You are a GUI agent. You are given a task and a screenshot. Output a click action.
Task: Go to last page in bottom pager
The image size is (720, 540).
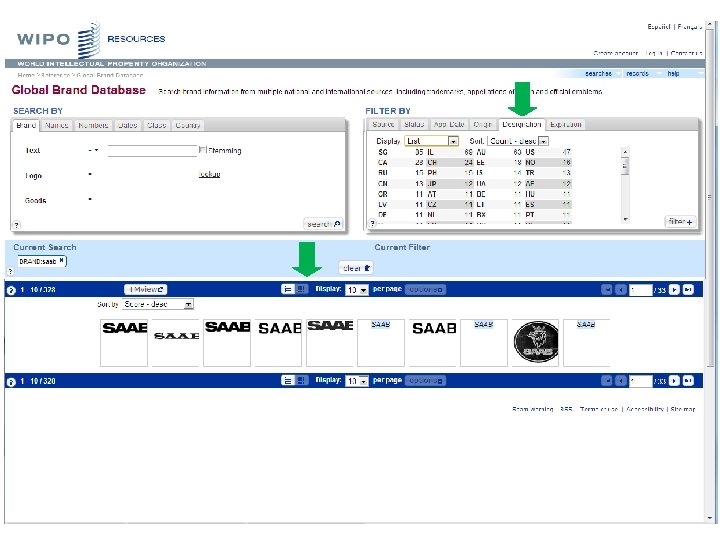pyautogui.click(x=688, y=381)
